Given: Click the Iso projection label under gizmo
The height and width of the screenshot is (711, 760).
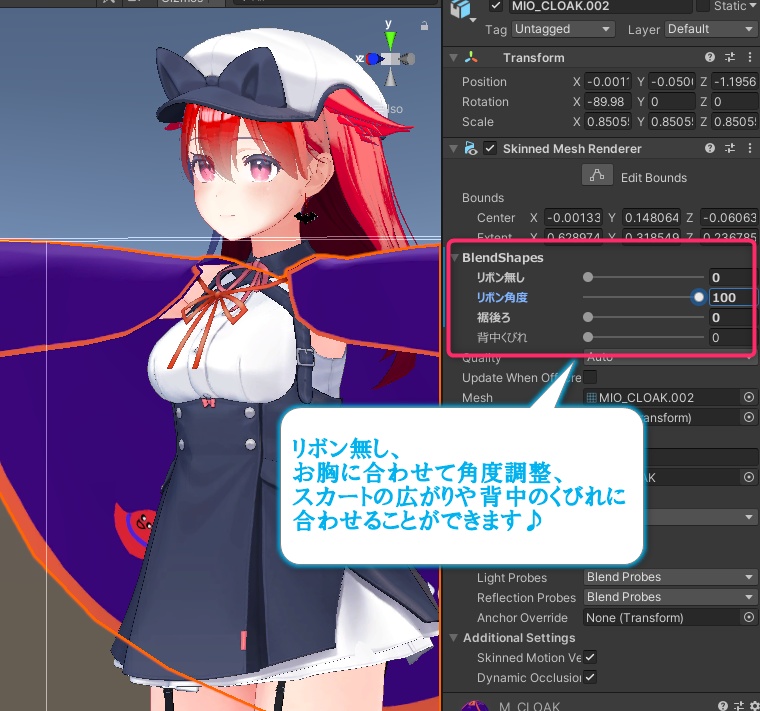Looking at the screenshot, I should pyautogui.click(x=394, y=109).
